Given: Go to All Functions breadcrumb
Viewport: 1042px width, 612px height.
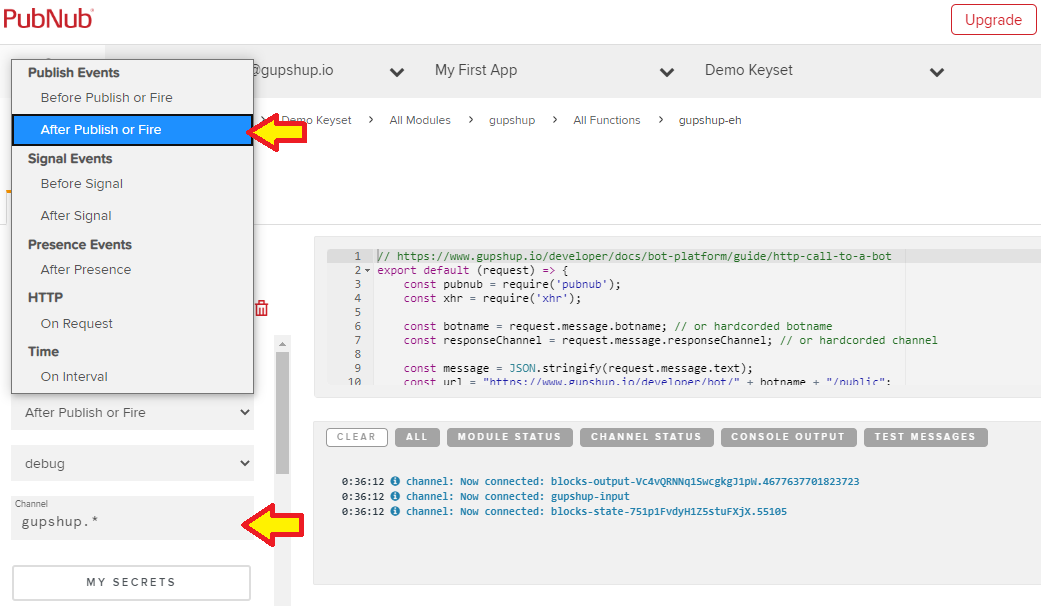Looking at the screenshot, I should pos(607,120).
